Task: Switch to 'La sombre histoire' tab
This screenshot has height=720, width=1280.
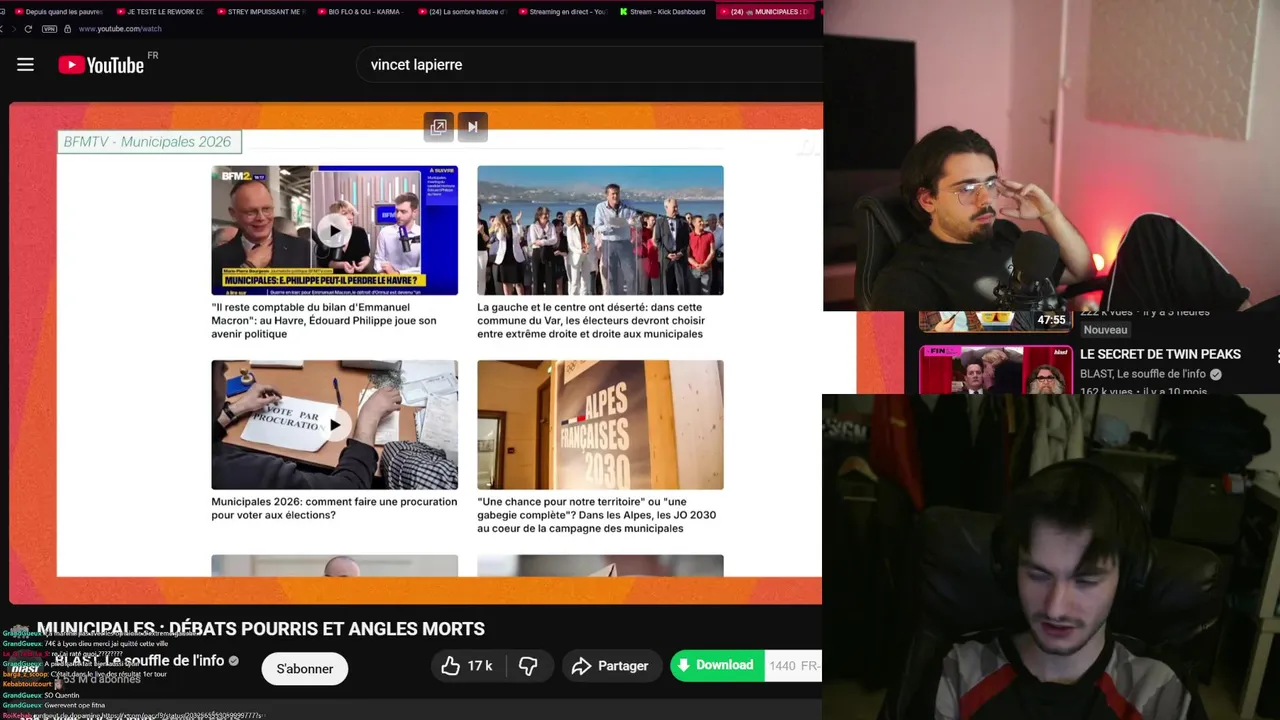Action: pyautogui.click(x=462, y=12)
